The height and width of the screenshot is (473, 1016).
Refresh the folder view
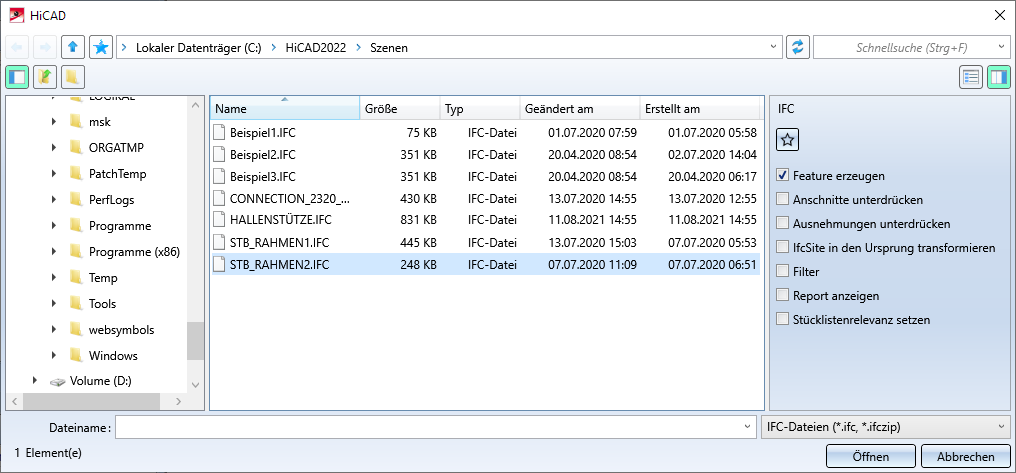(x=798, y=47)
